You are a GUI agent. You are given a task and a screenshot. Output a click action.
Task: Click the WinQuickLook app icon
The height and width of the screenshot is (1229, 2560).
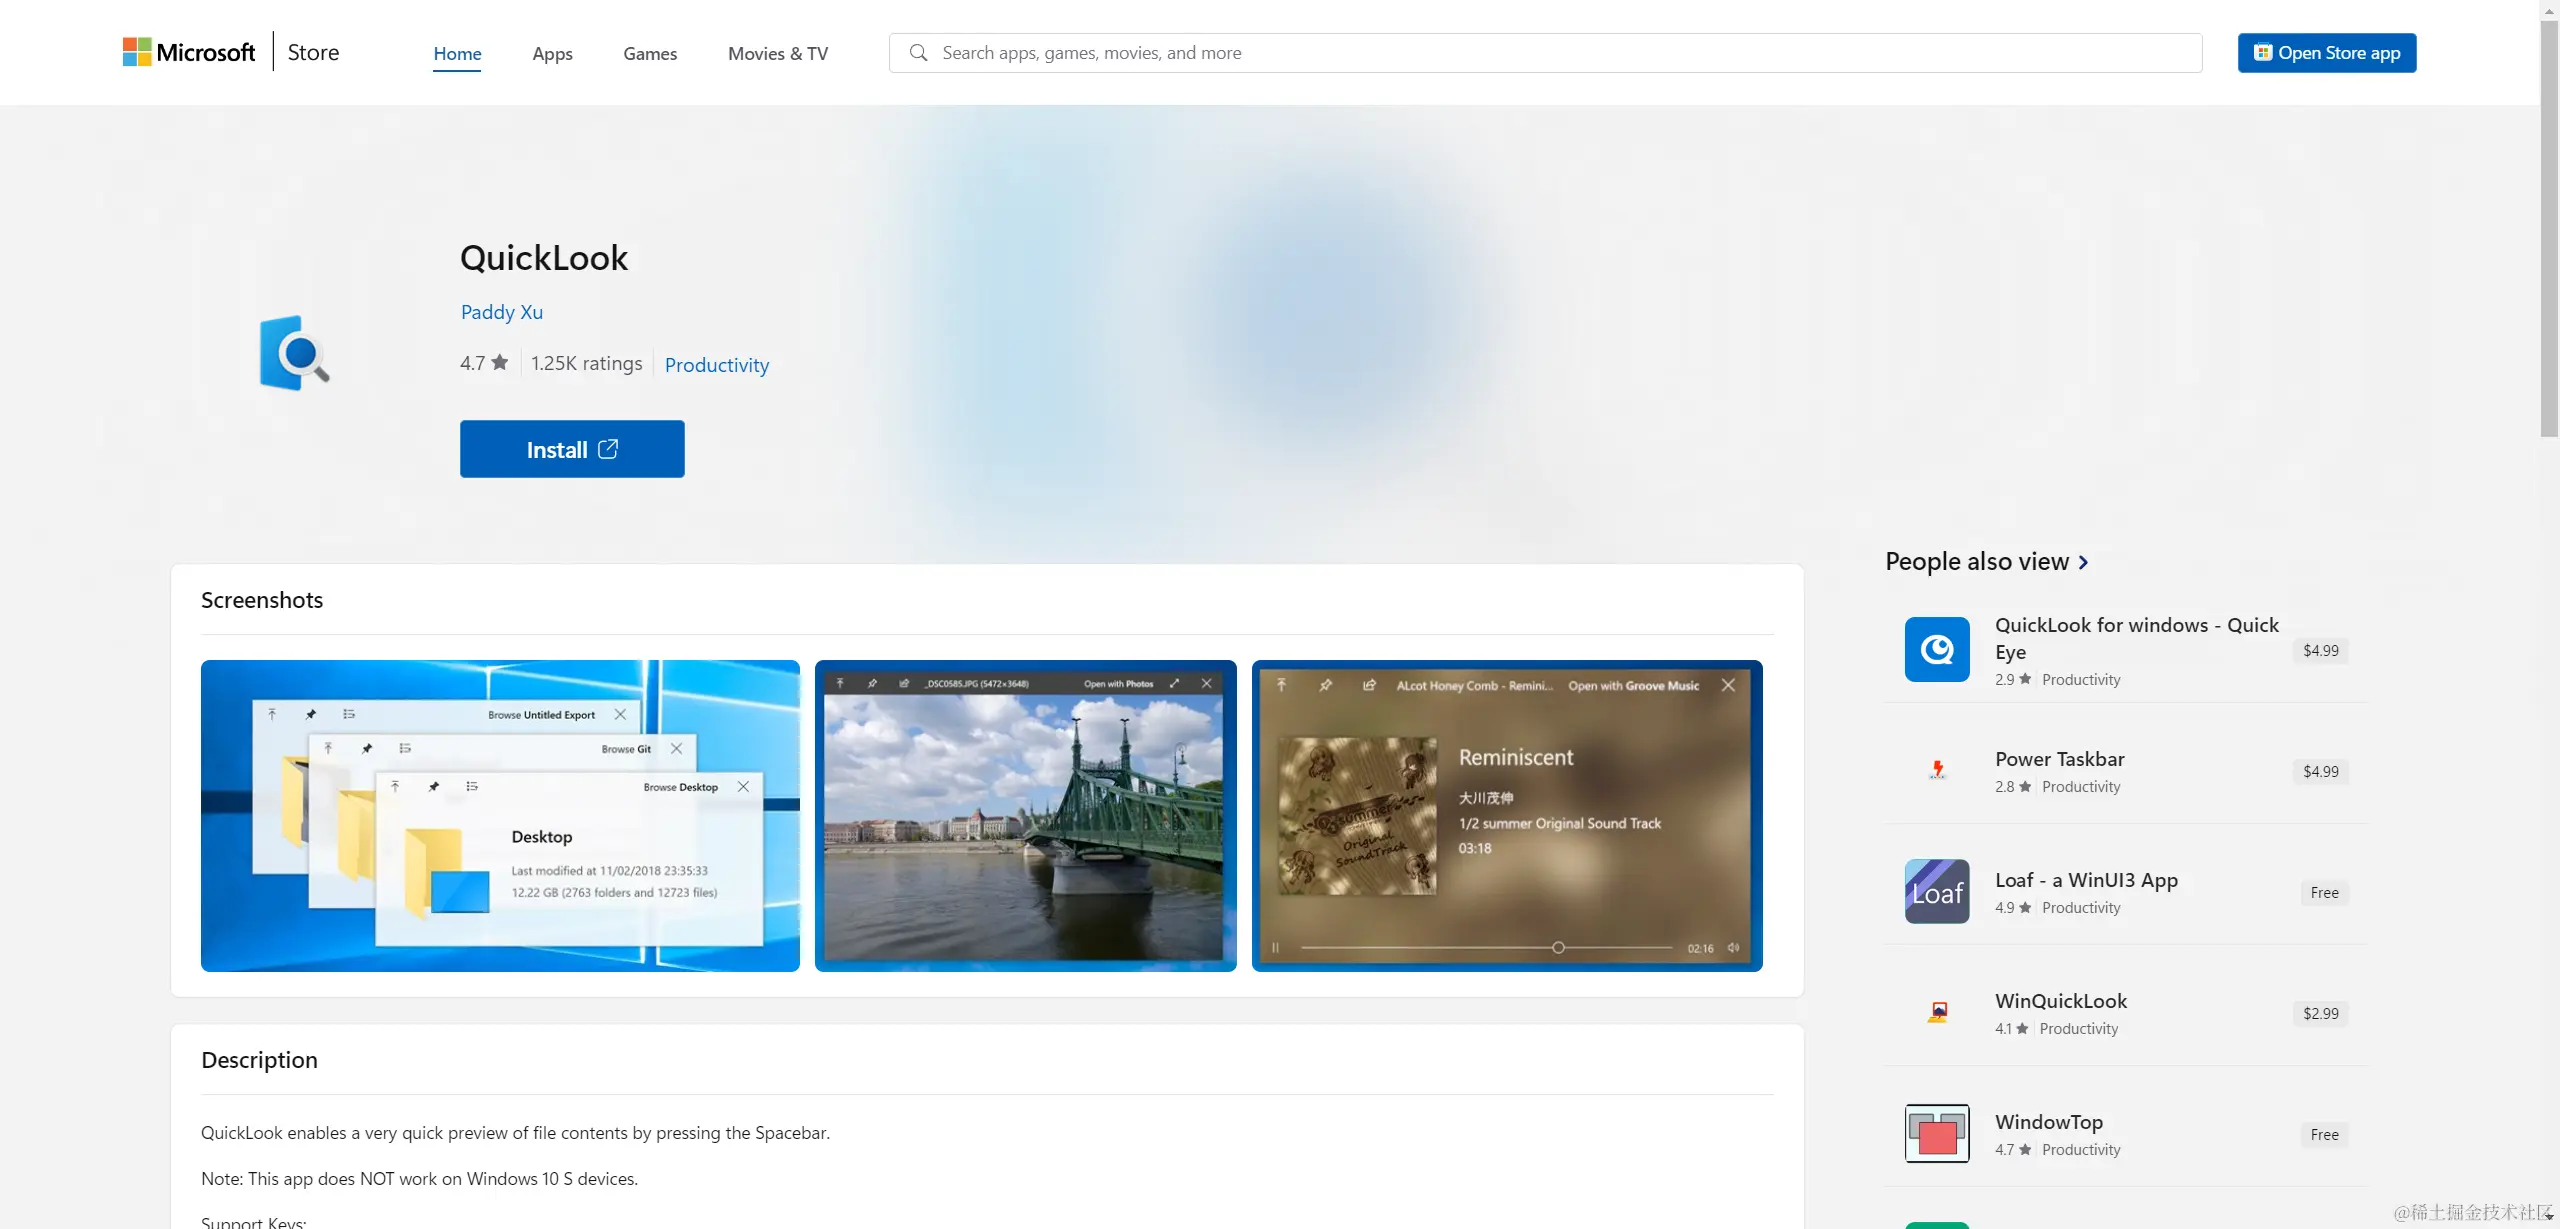(1937, 1012)
